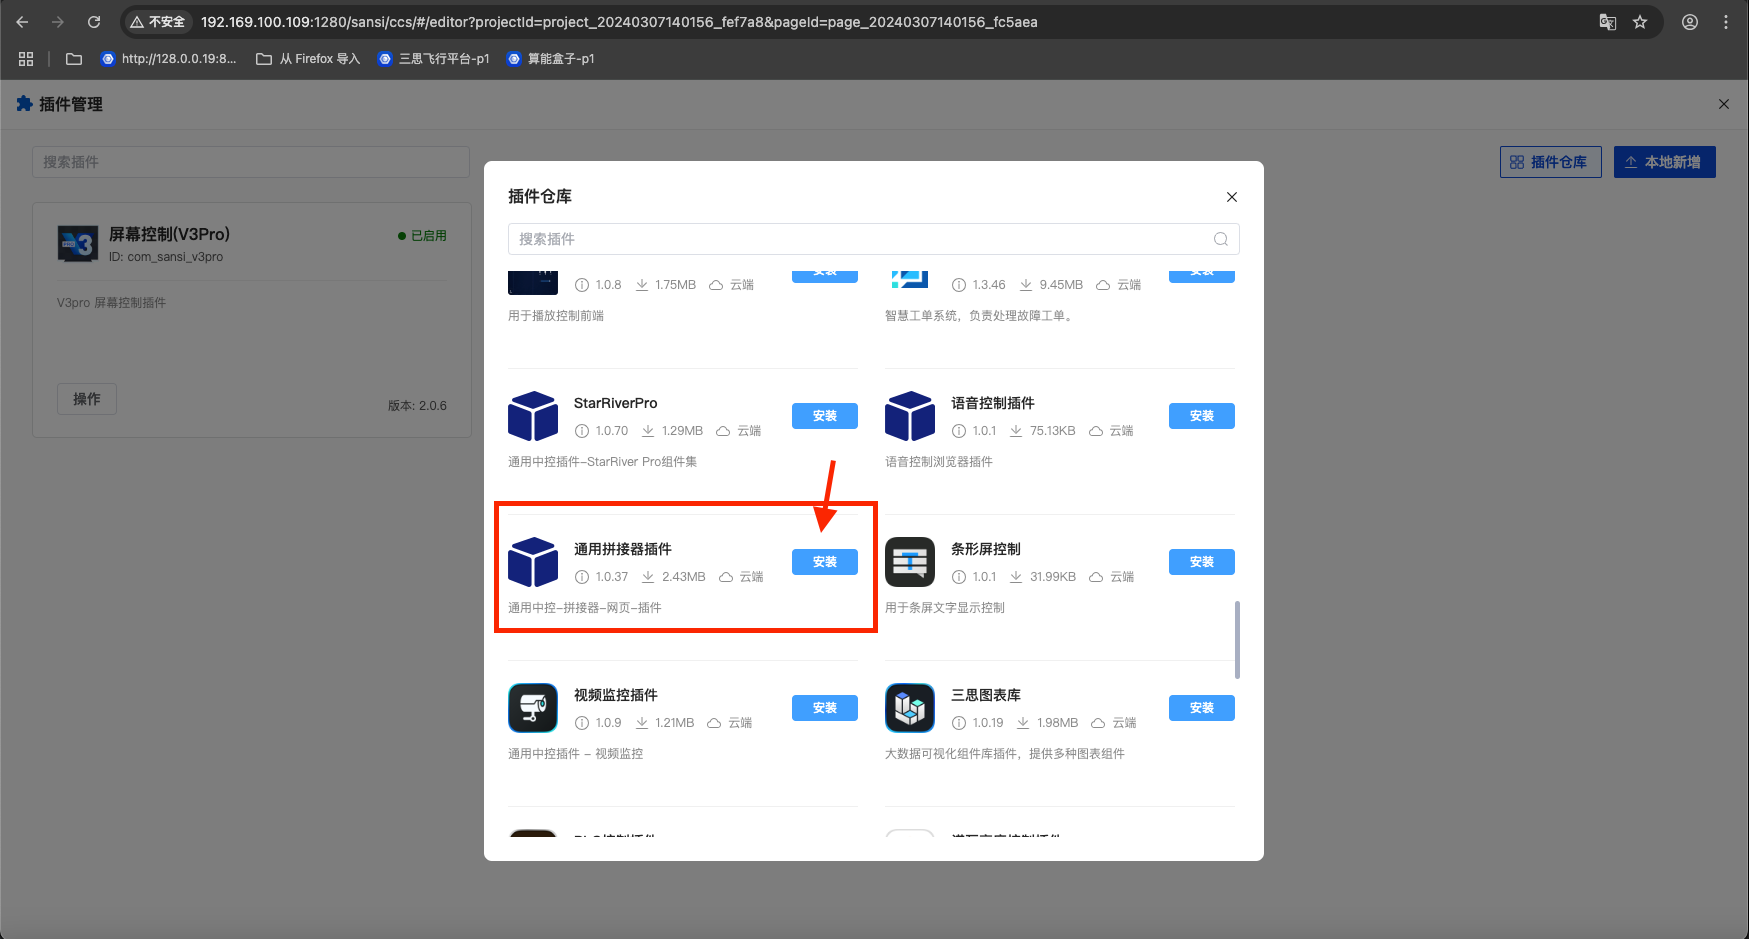Close the 插件仓库 dialog

1232,197
